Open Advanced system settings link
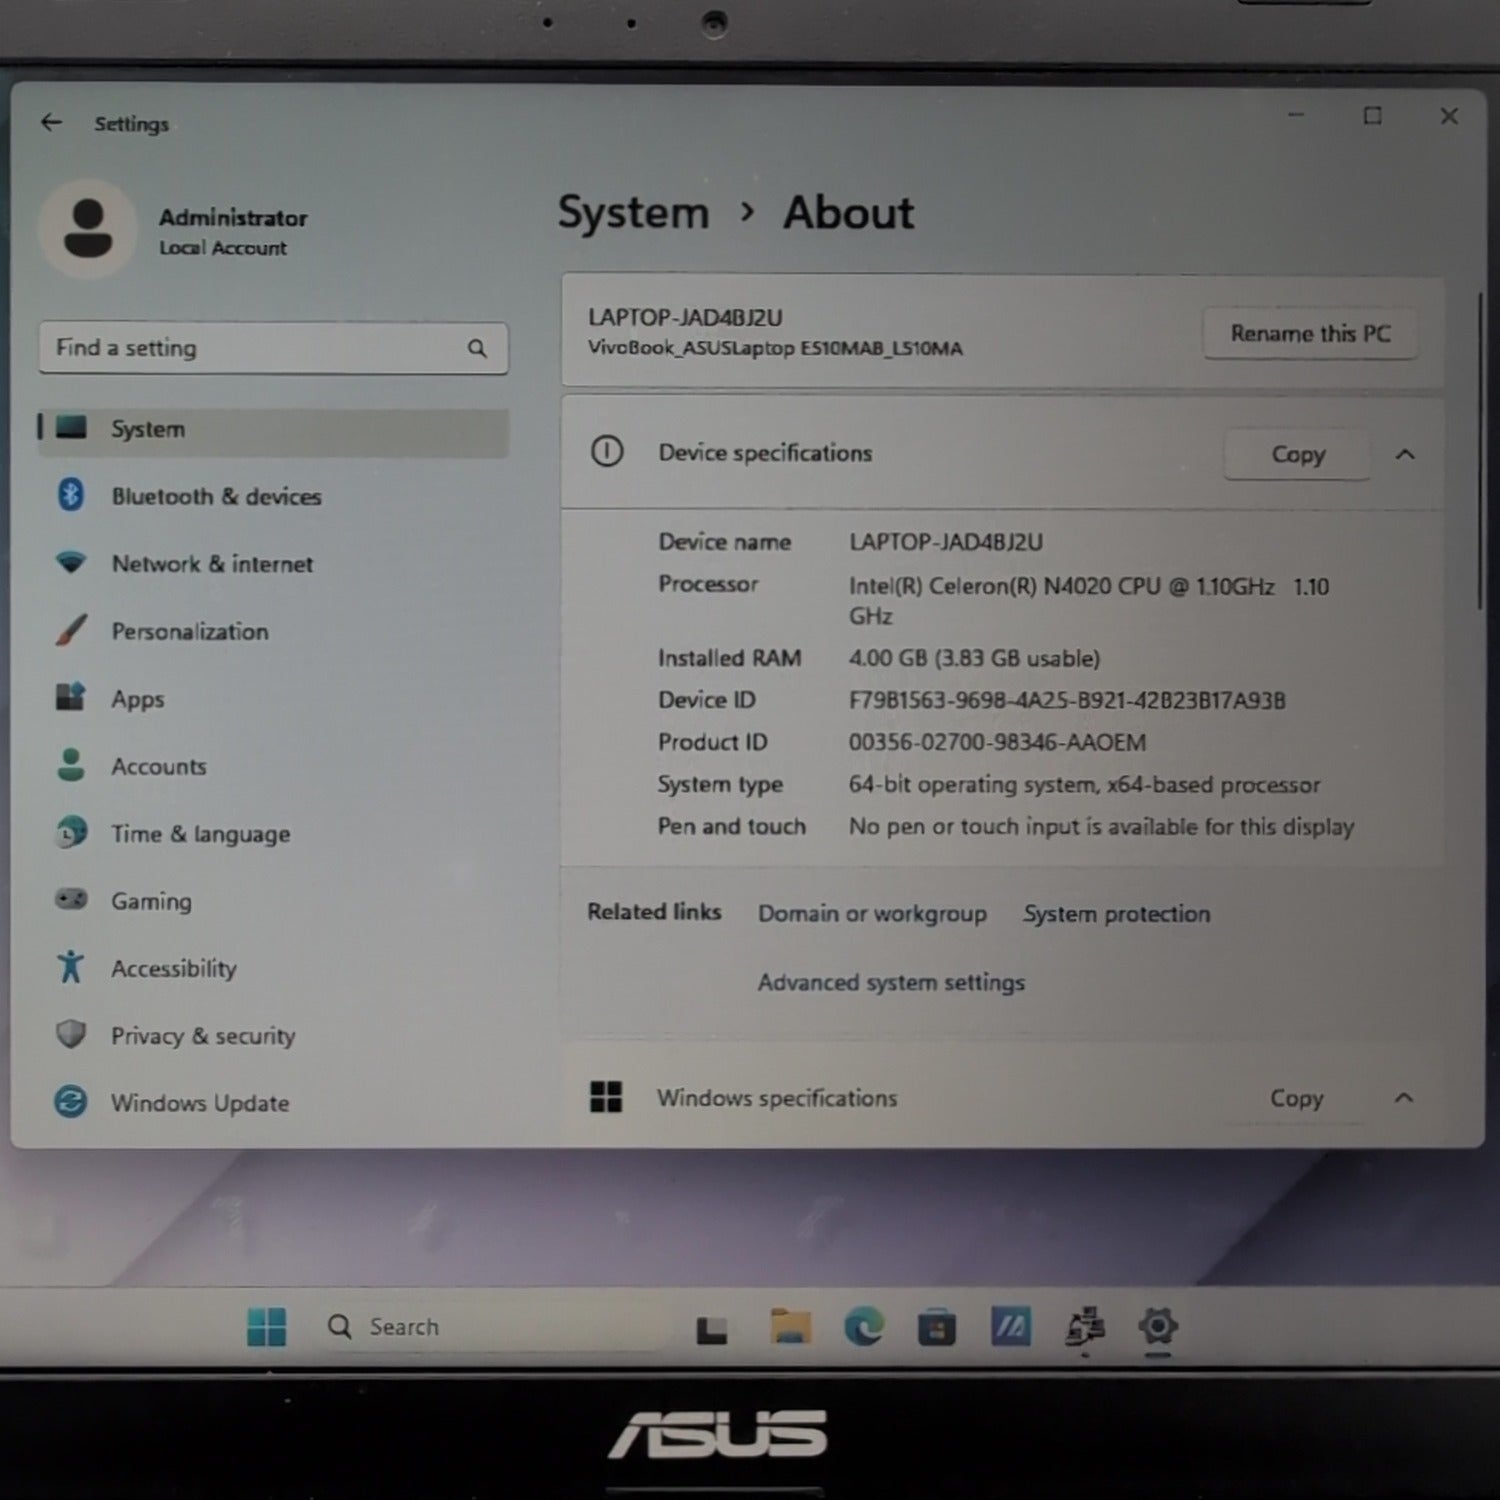 tap(891, 982)
